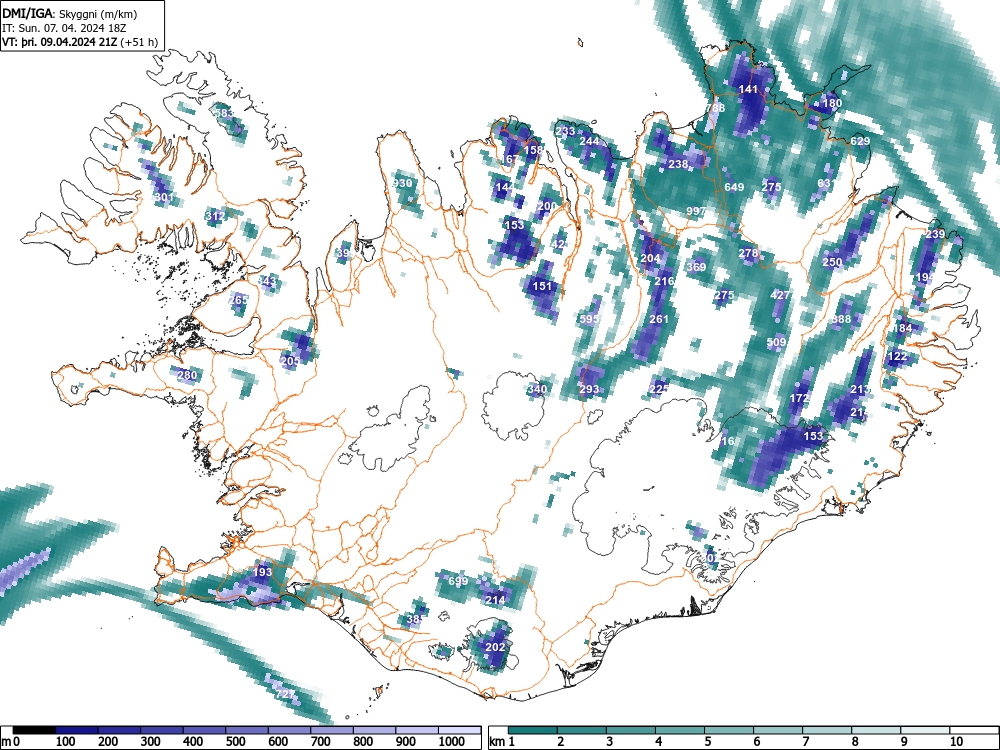This screenshot has height=750, width=1000.
Task: Click the map value 122
Action: (x=897, y=357)
